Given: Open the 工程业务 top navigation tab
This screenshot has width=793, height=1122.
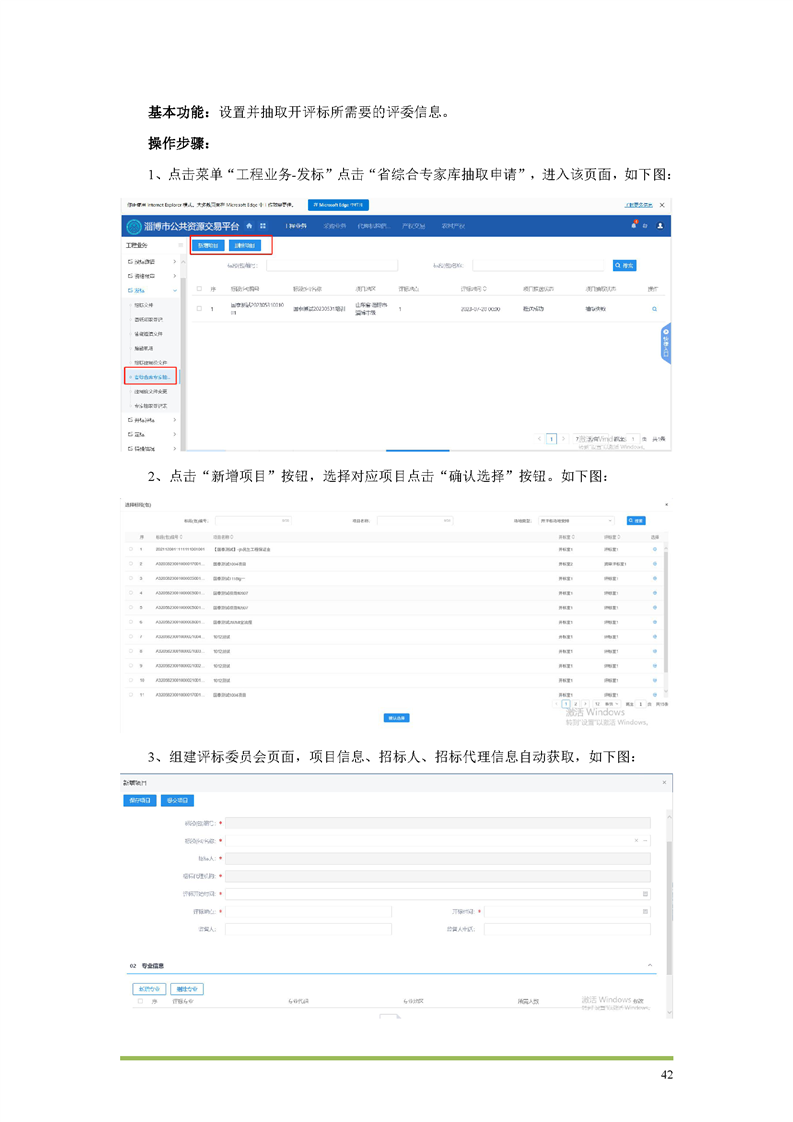Looking at the screenshot, I should 295,226.
